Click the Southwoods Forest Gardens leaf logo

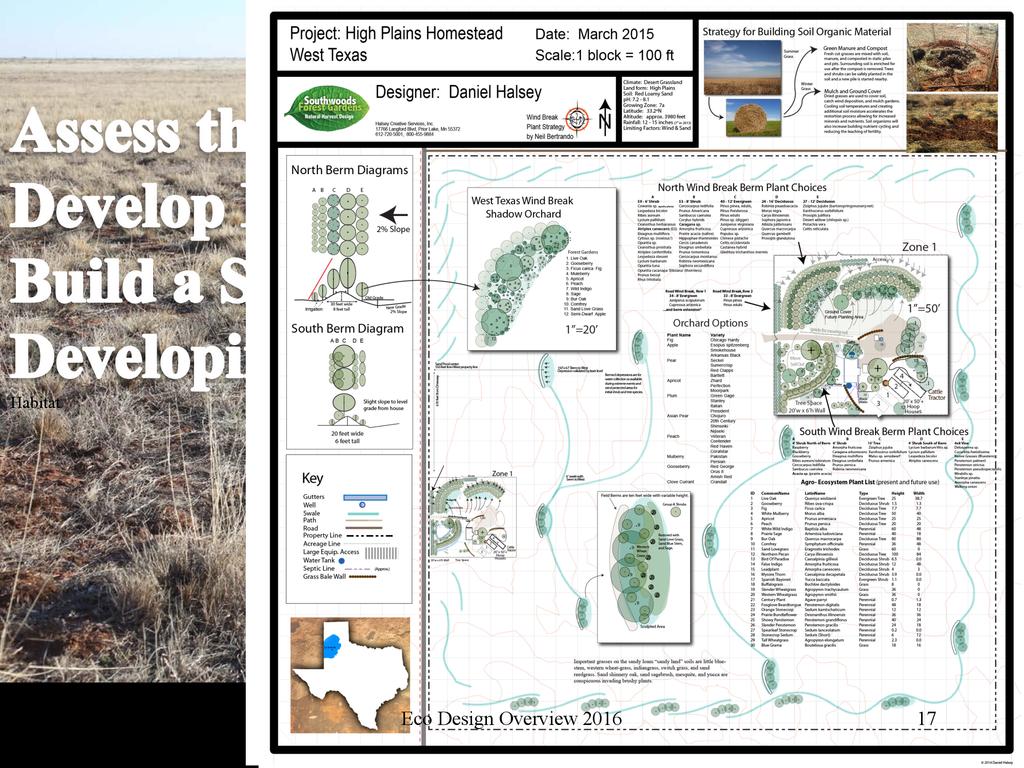click(325, 108)
